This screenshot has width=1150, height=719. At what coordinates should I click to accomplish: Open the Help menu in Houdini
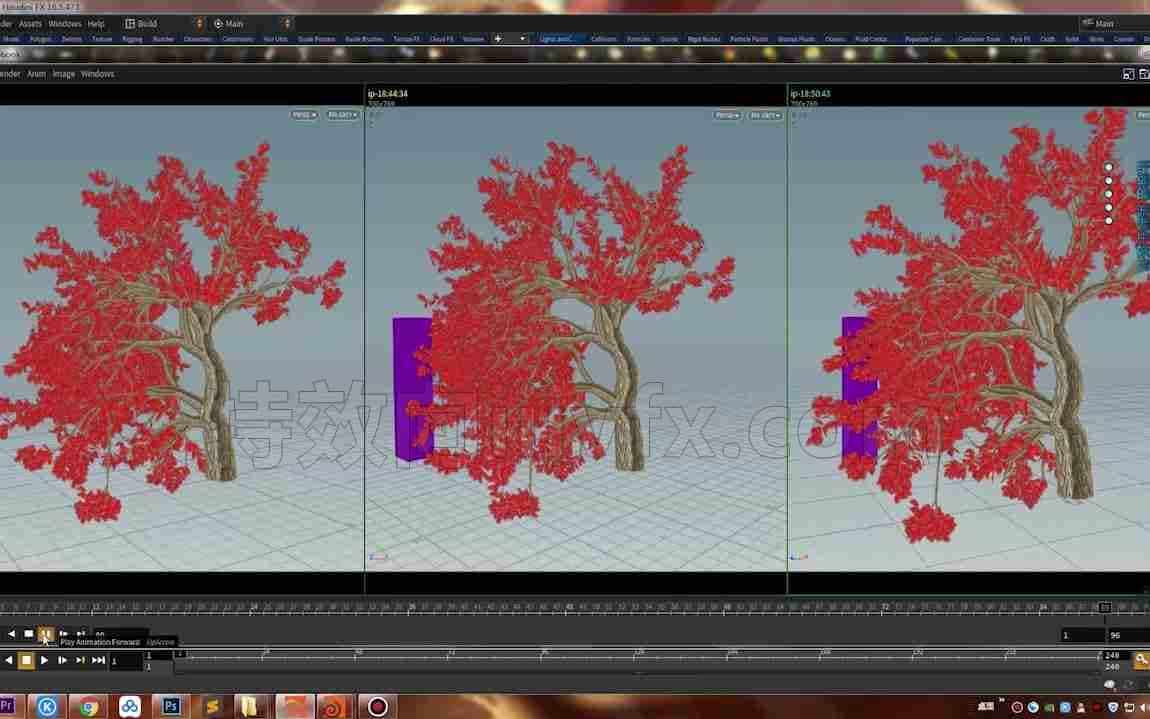(96, 23)
